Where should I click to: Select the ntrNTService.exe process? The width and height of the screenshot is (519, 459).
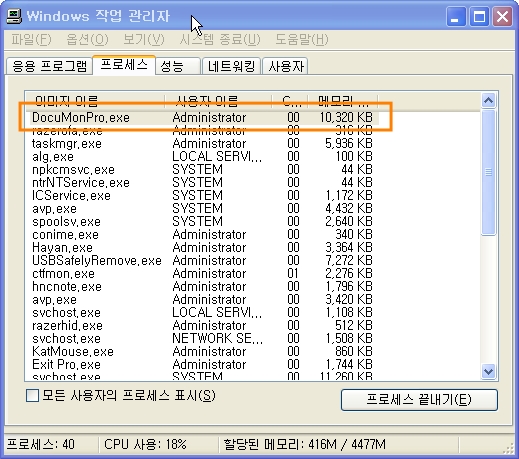[202, 182]
